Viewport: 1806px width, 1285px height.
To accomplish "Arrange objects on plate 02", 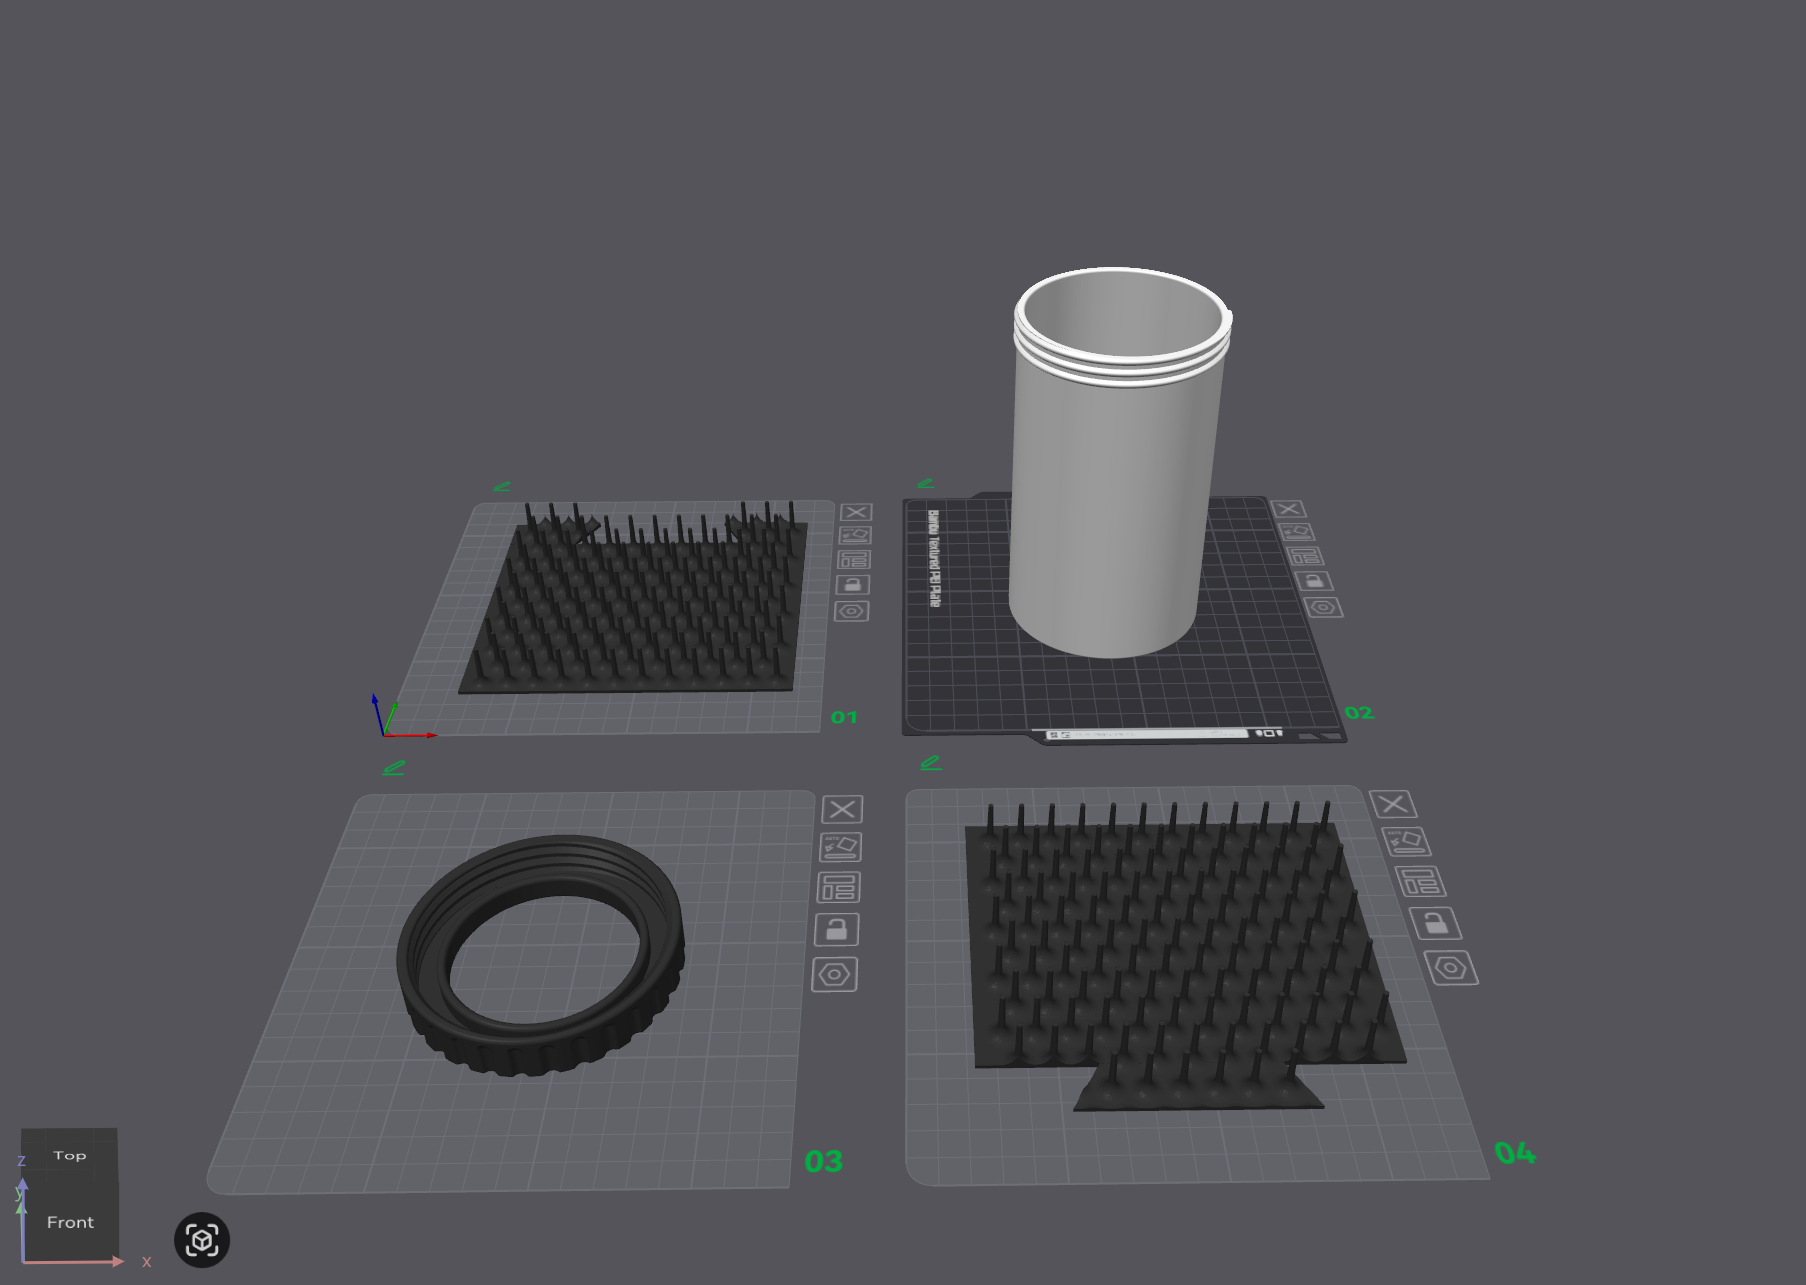I will 1305,556.
